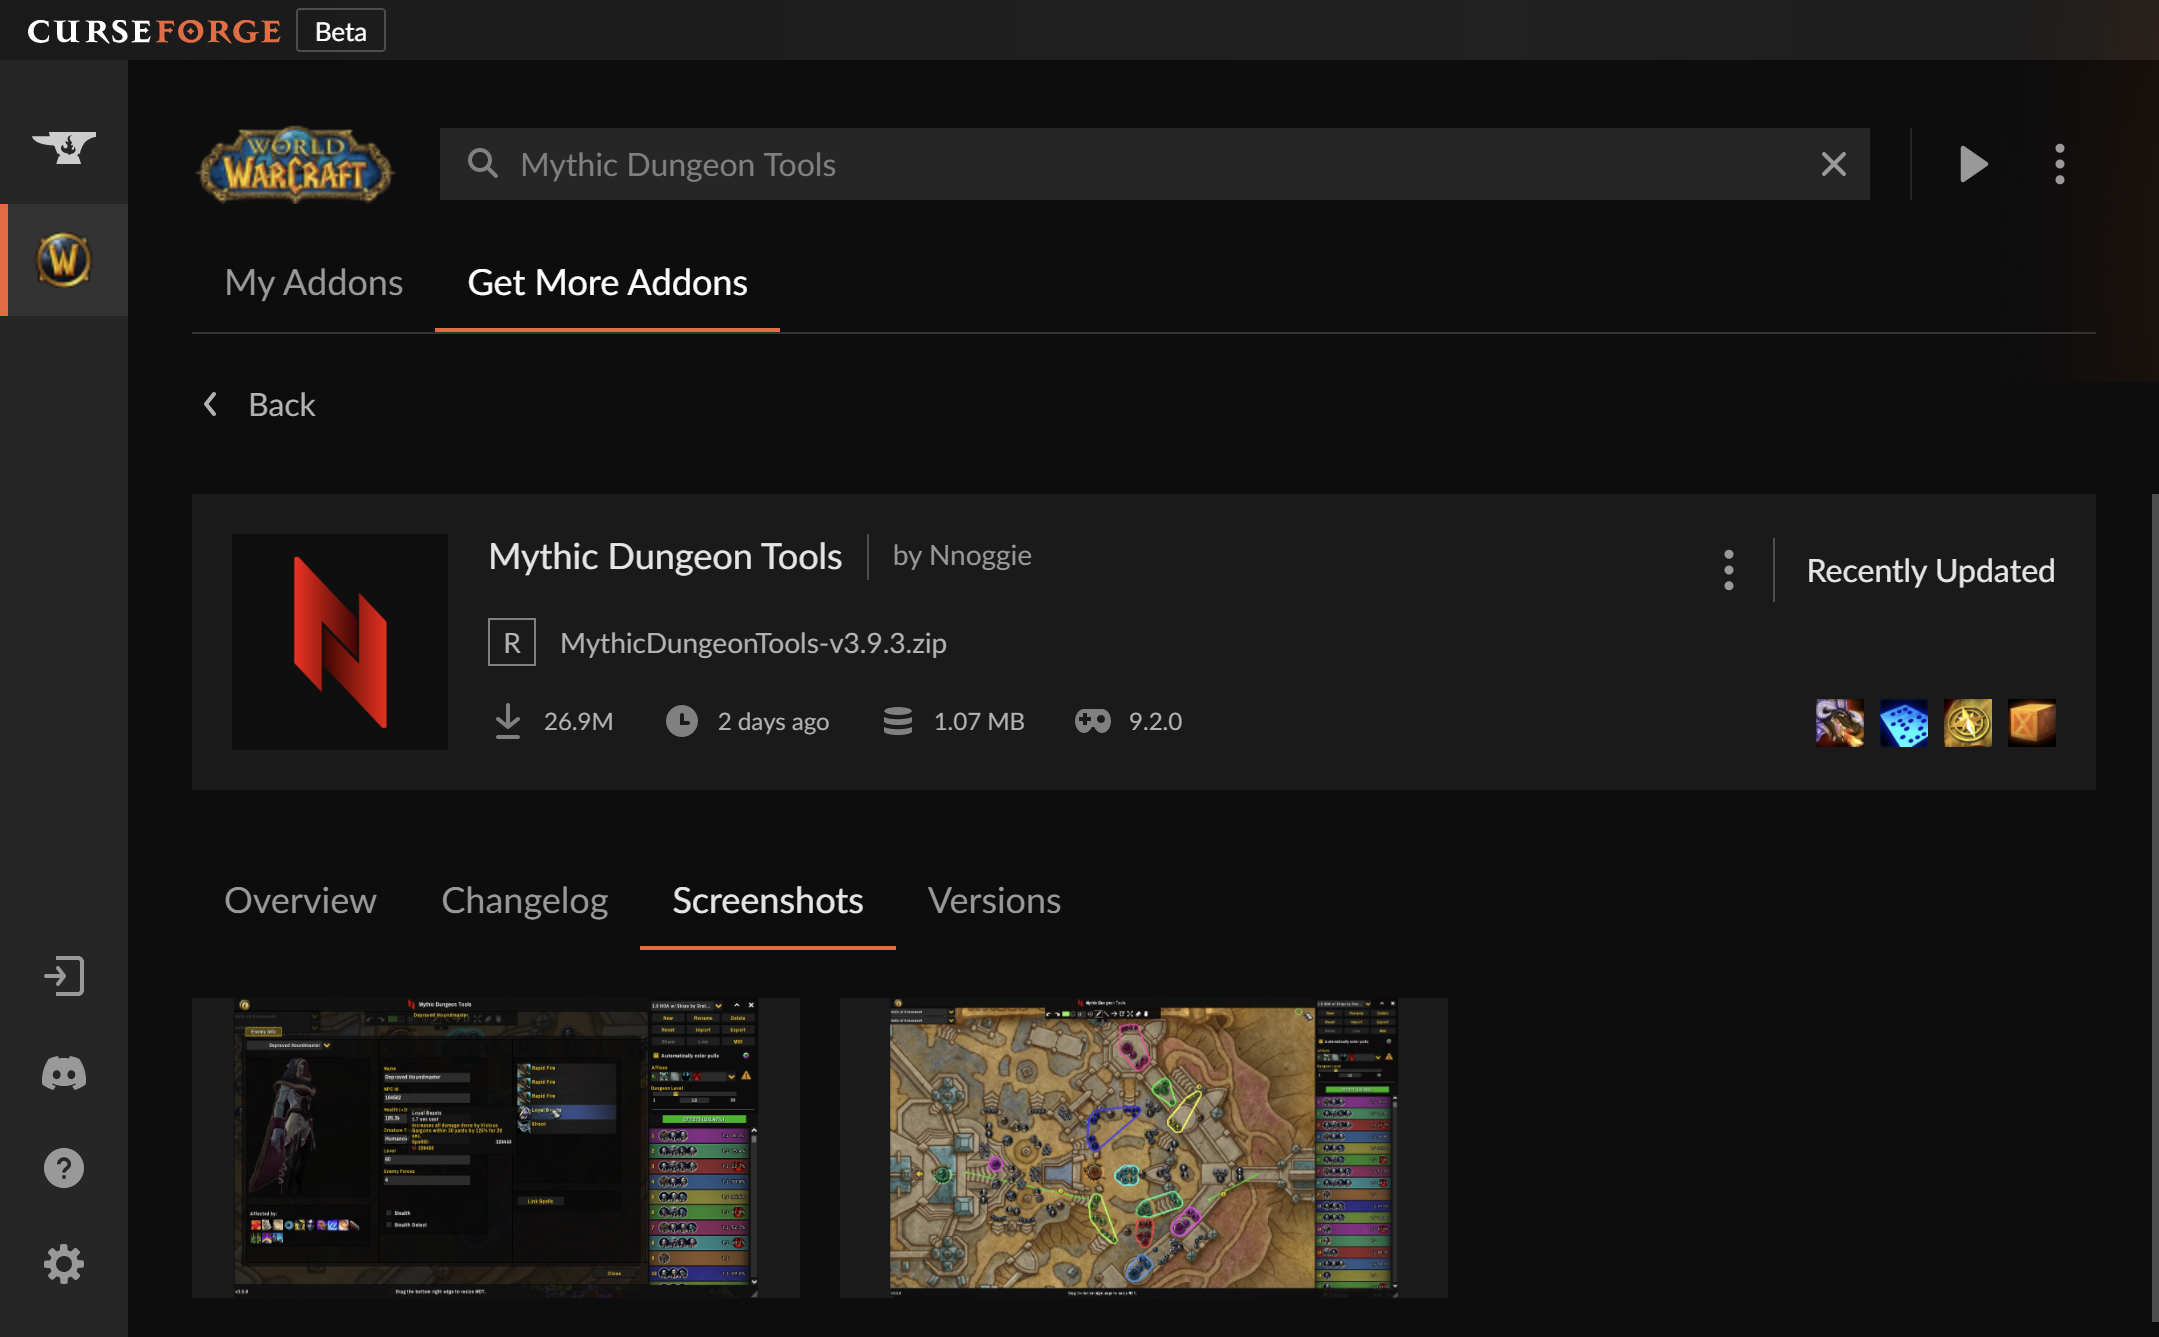Launch the game with the play button
The width and height of the screenshot is (2159, 1337).
1973,164
